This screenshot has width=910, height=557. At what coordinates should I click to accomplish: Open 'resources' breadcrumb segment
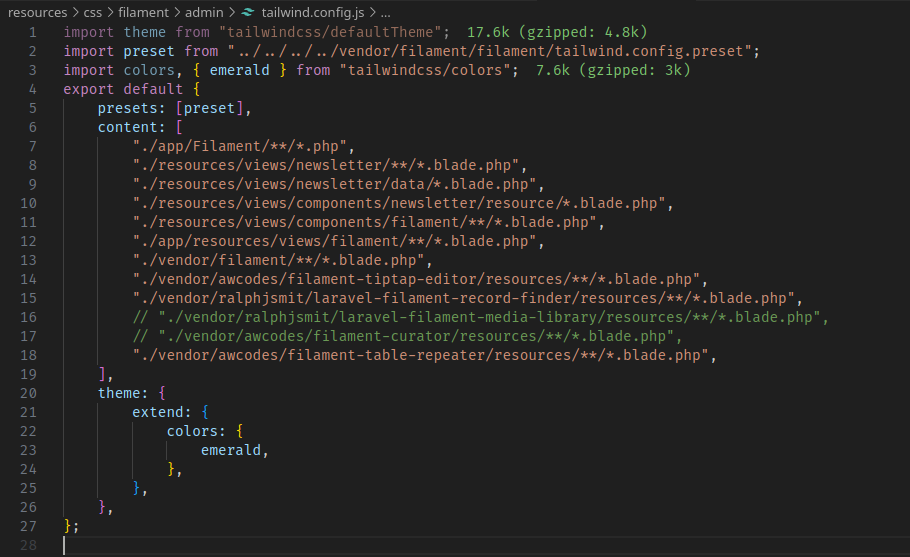[x=38, y=12]
